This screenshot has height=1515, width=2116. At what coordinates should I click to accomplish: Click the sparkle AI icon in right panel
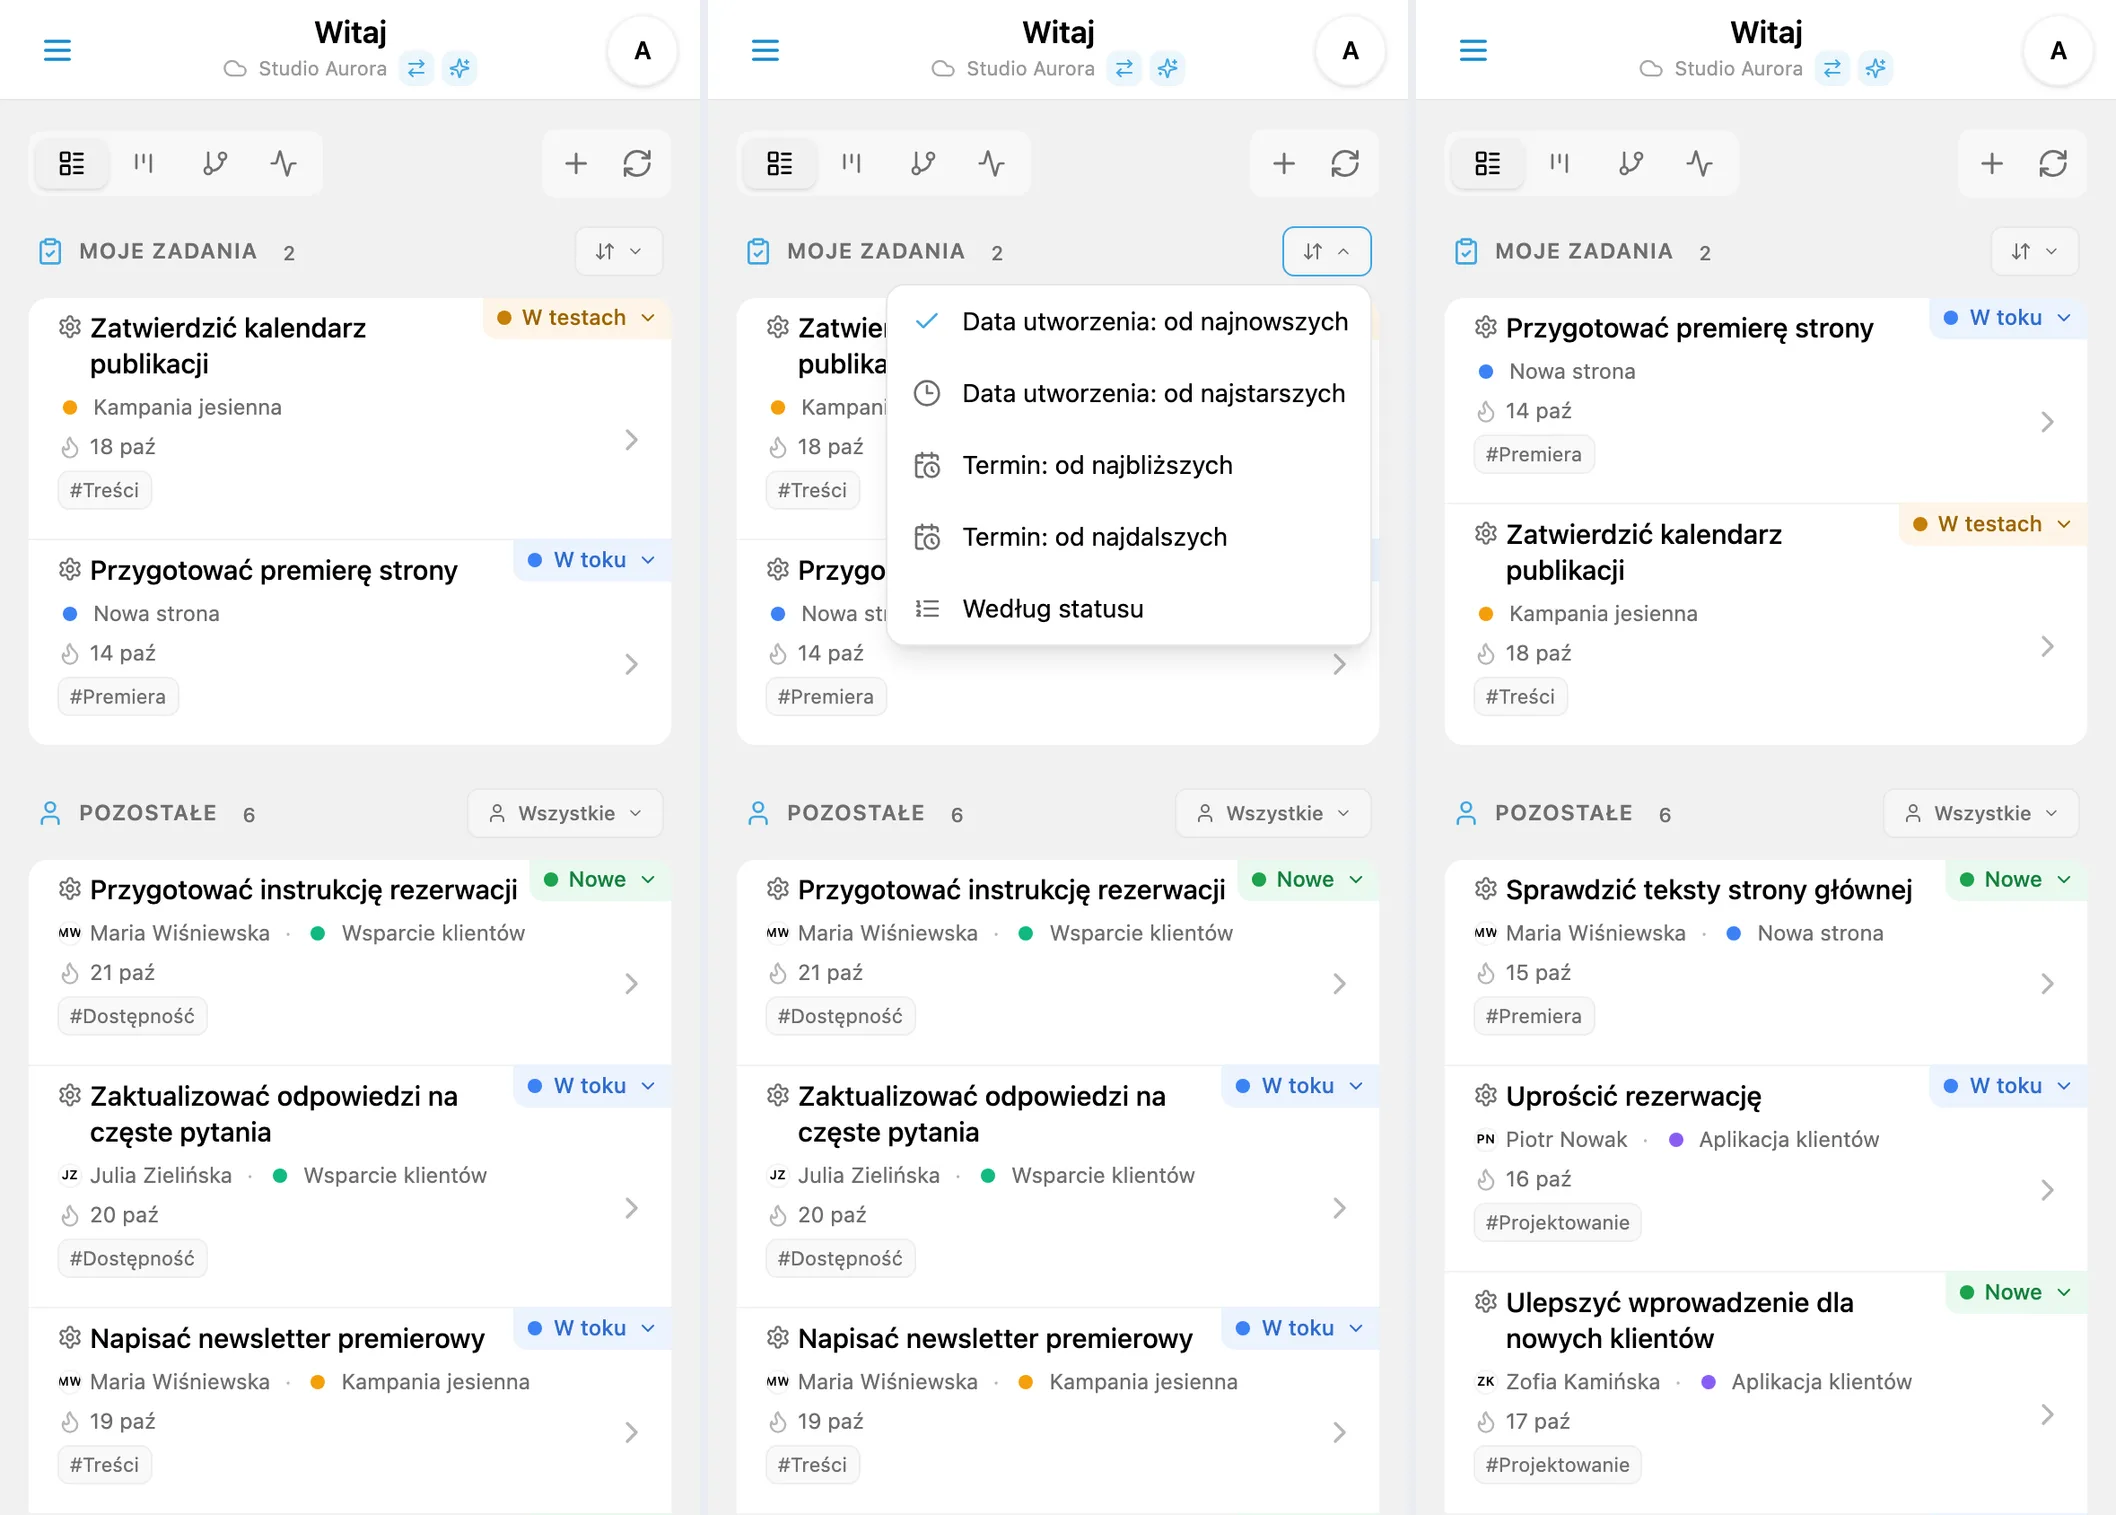[1875, 68]
